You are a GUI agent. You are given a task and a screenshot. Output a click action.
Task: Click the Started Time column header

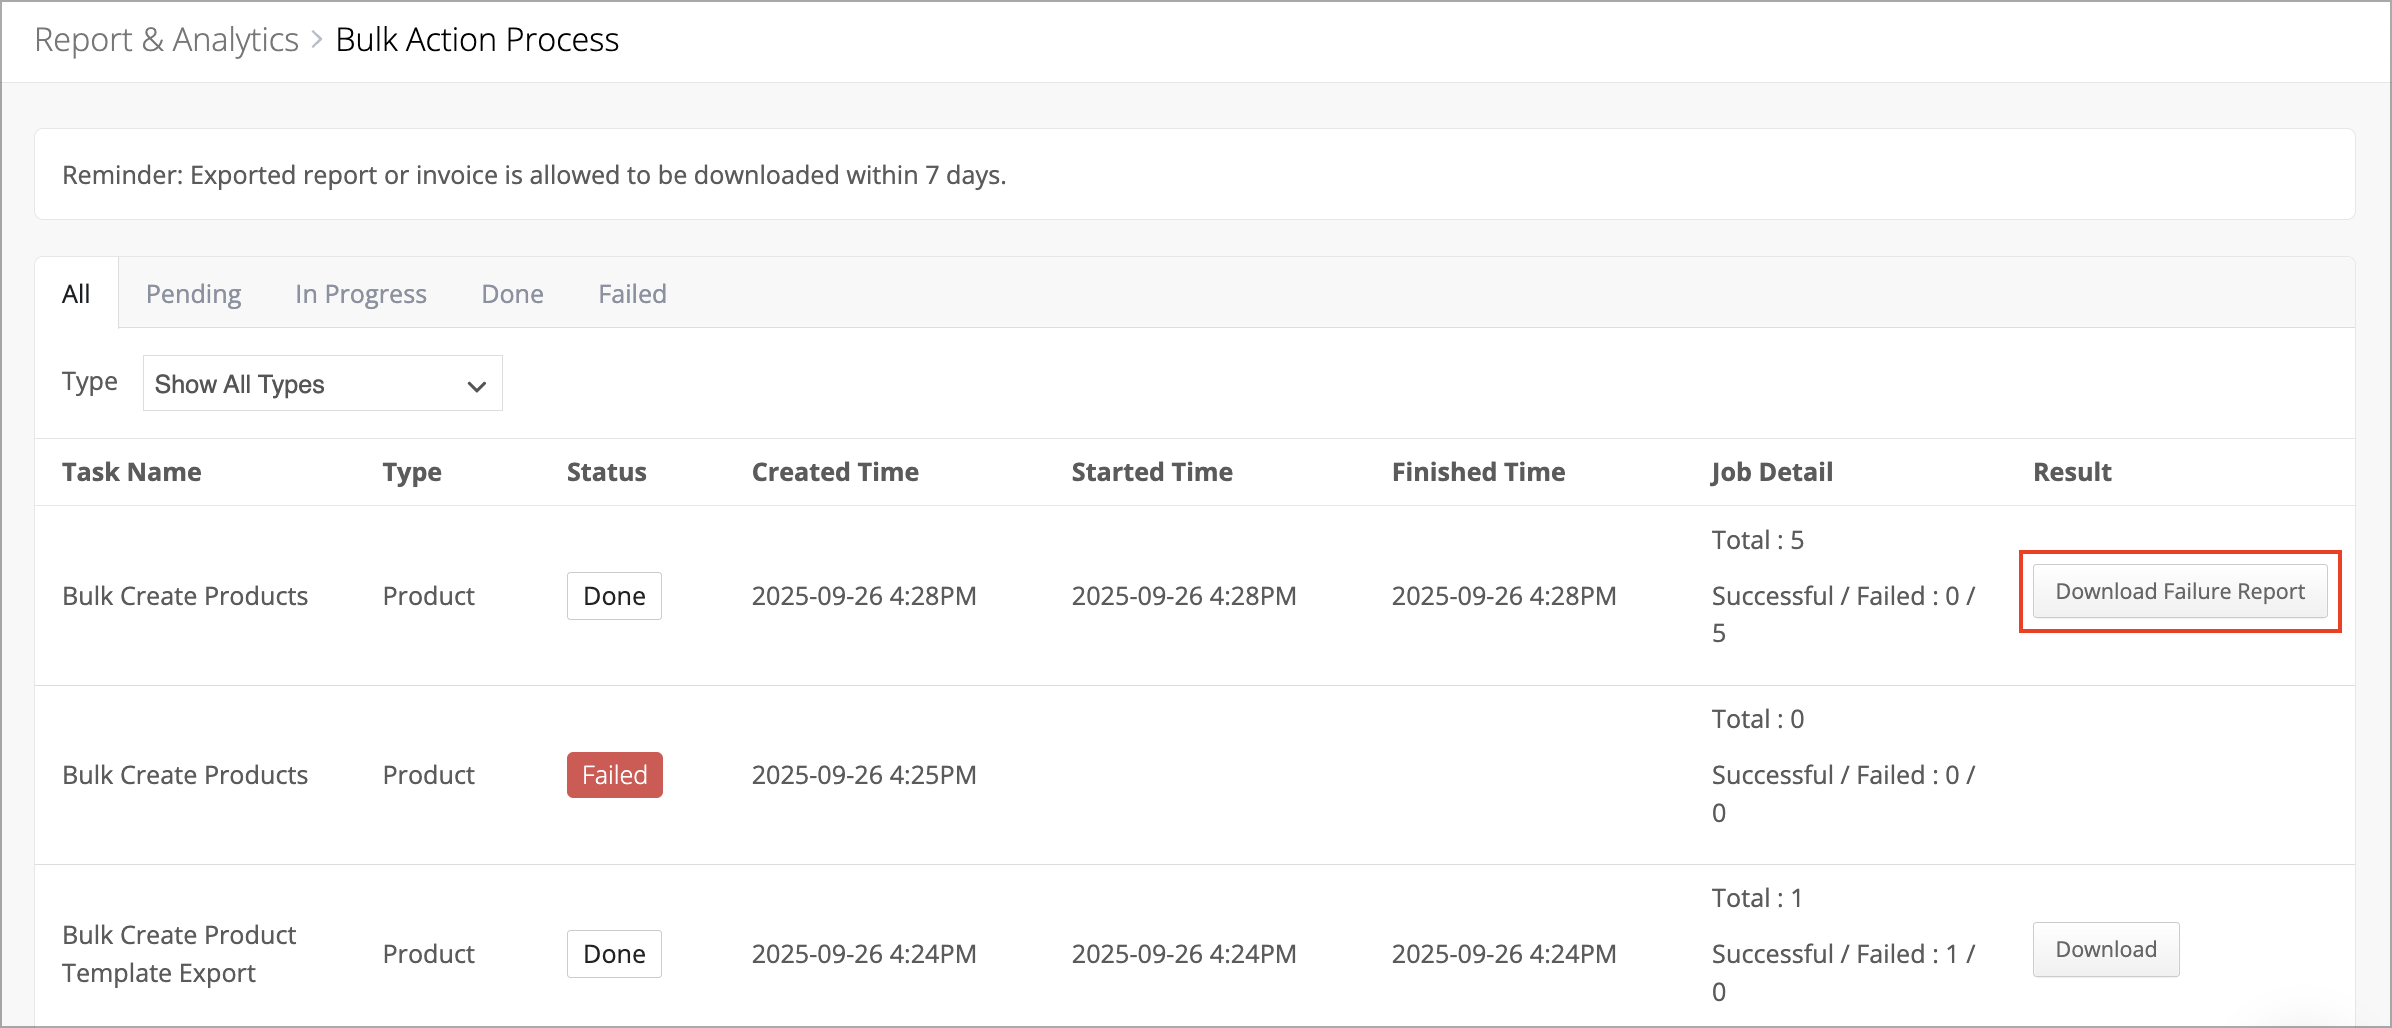point(1152,472)
